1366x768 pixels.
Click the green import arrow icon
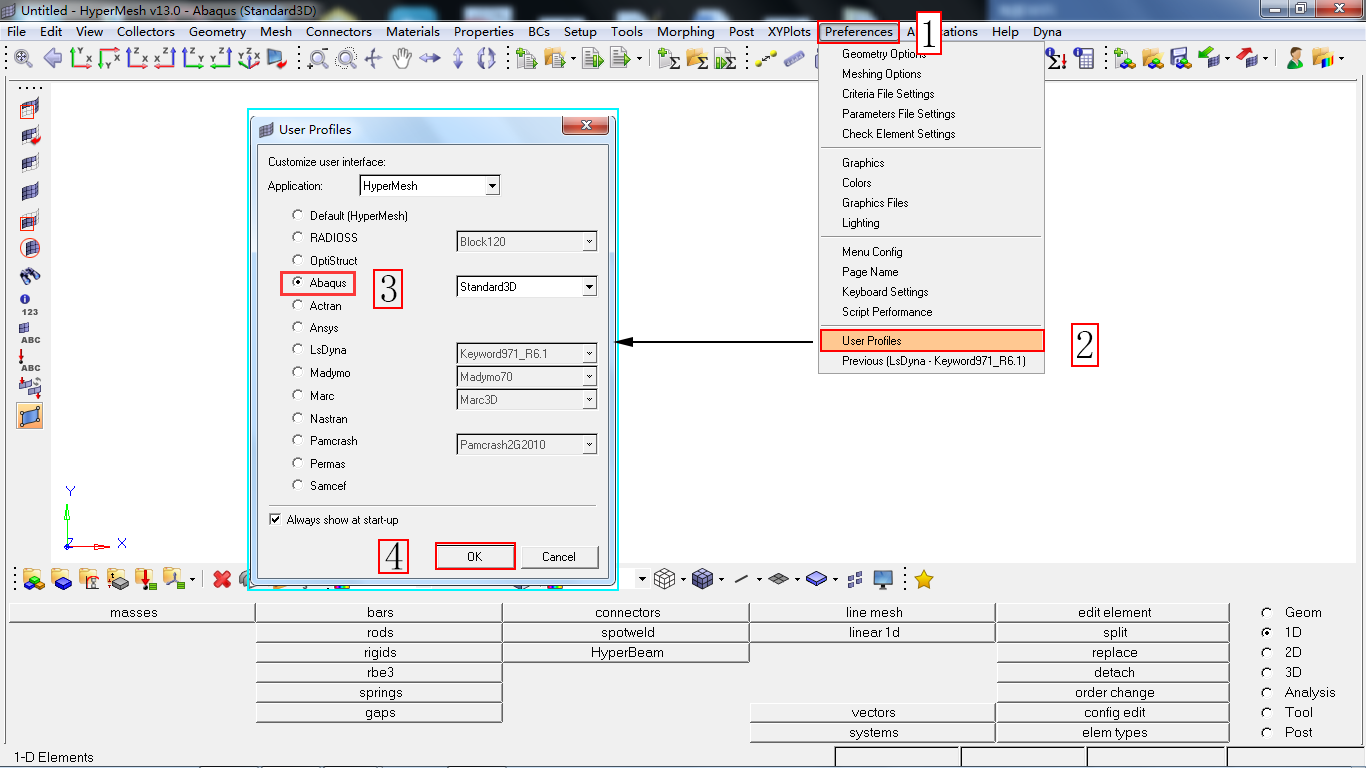(1208, 58)
